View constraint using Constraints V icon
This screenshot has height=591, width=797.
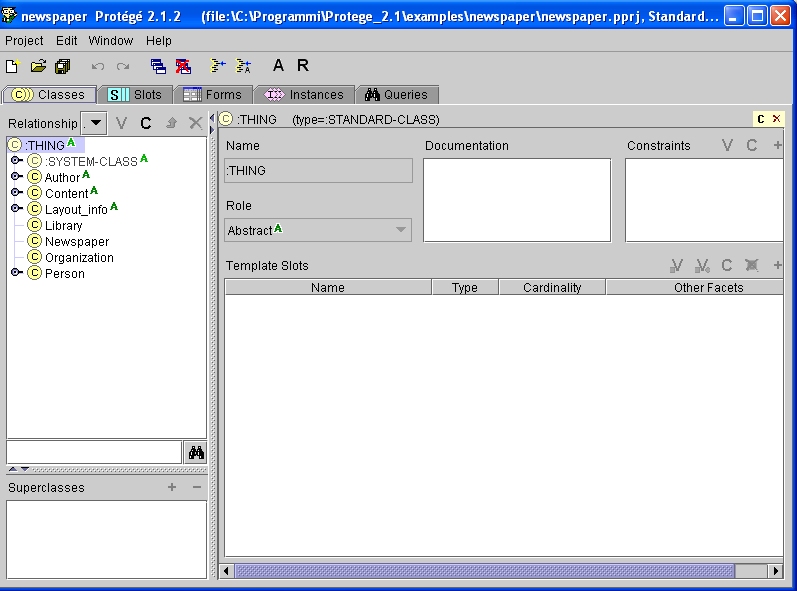[x=727, y=145]
